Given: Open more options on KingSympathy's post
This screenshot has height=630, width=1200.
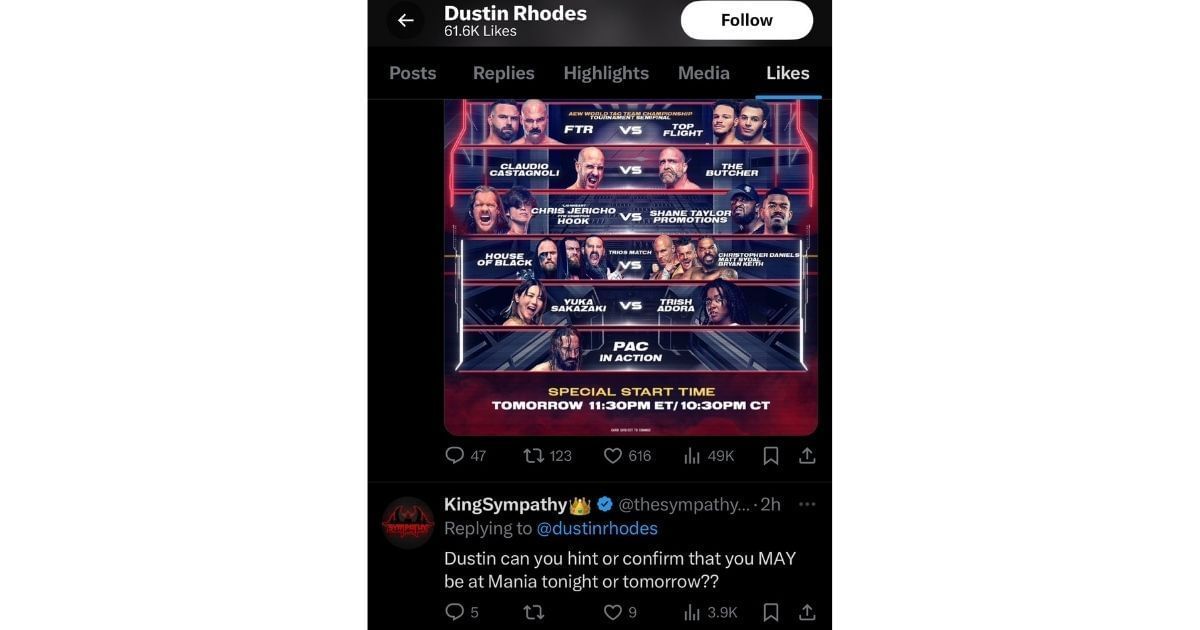Looking at the screenshot, I should 807,504.
